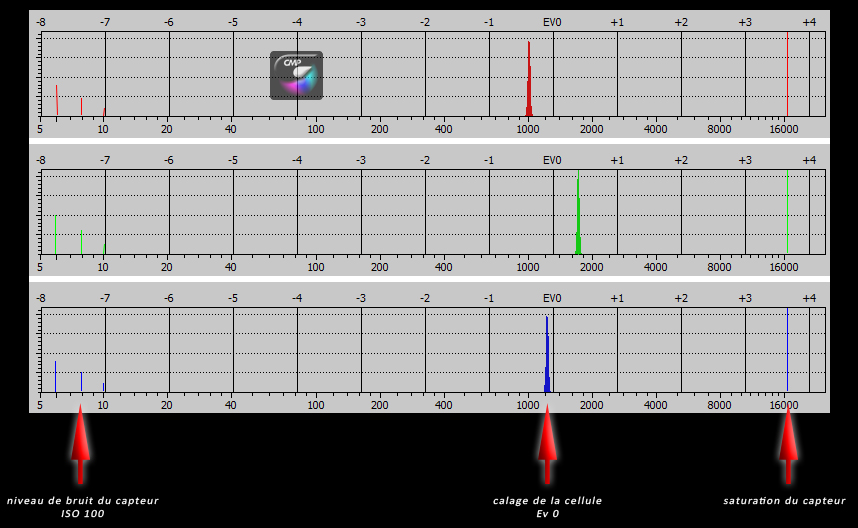
Task: Click the 4000 value under the red histogram
Action: pos(656,129)
